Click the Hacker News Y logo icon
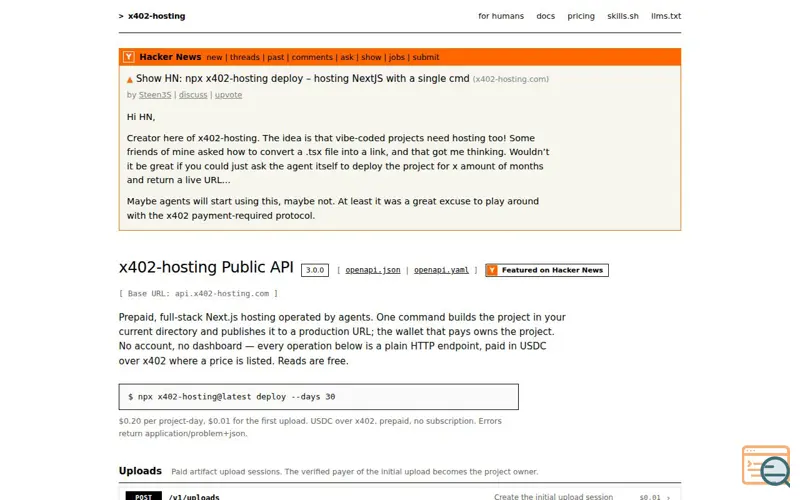800x500 pixels. point(129,57)
